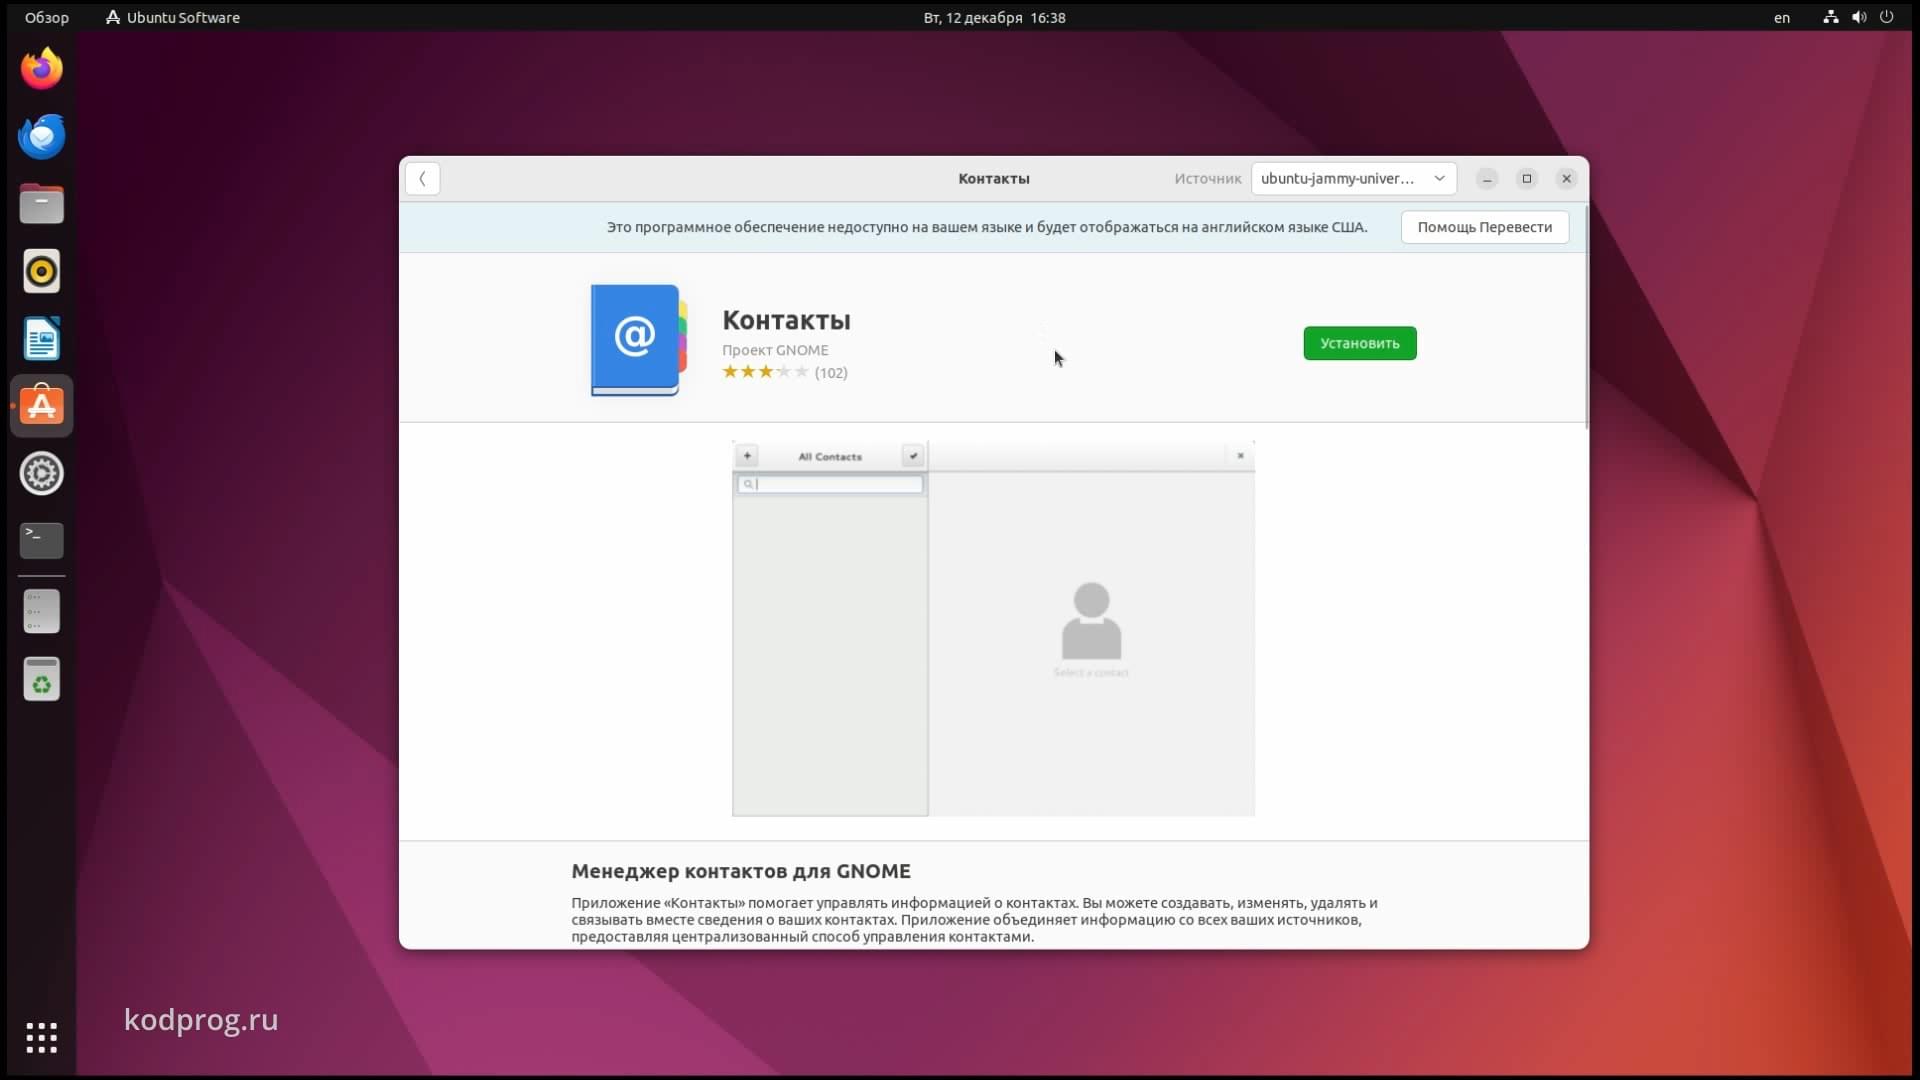Open Rhythmbox music player from dock
This screenshot has width=1920, height=1080.
coord(42,271)
